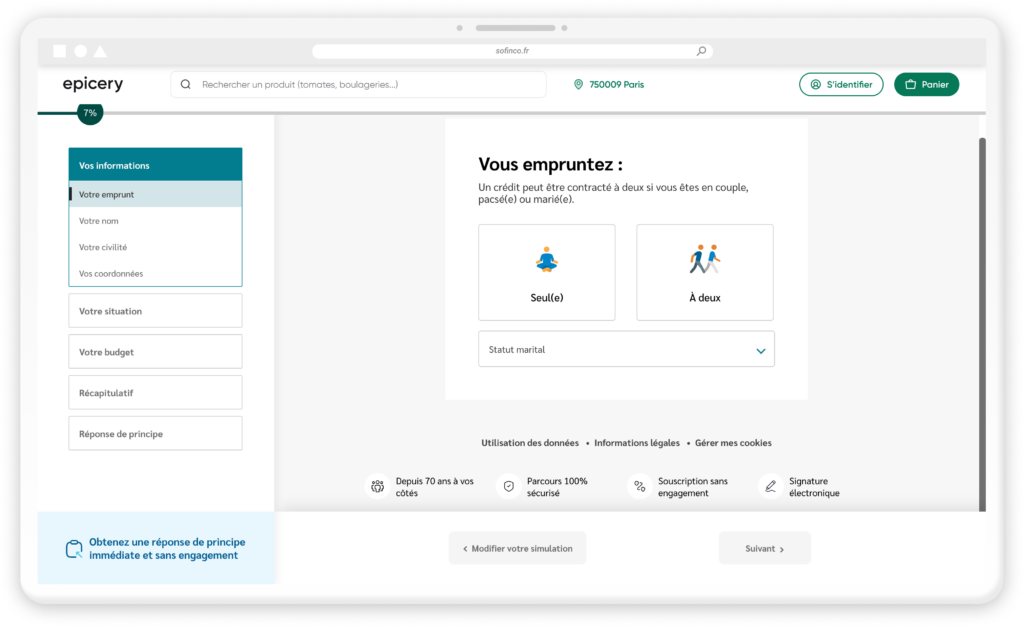1024x627 pixels.
Task: Click the S'identifier button
Action: coord(841,85)
